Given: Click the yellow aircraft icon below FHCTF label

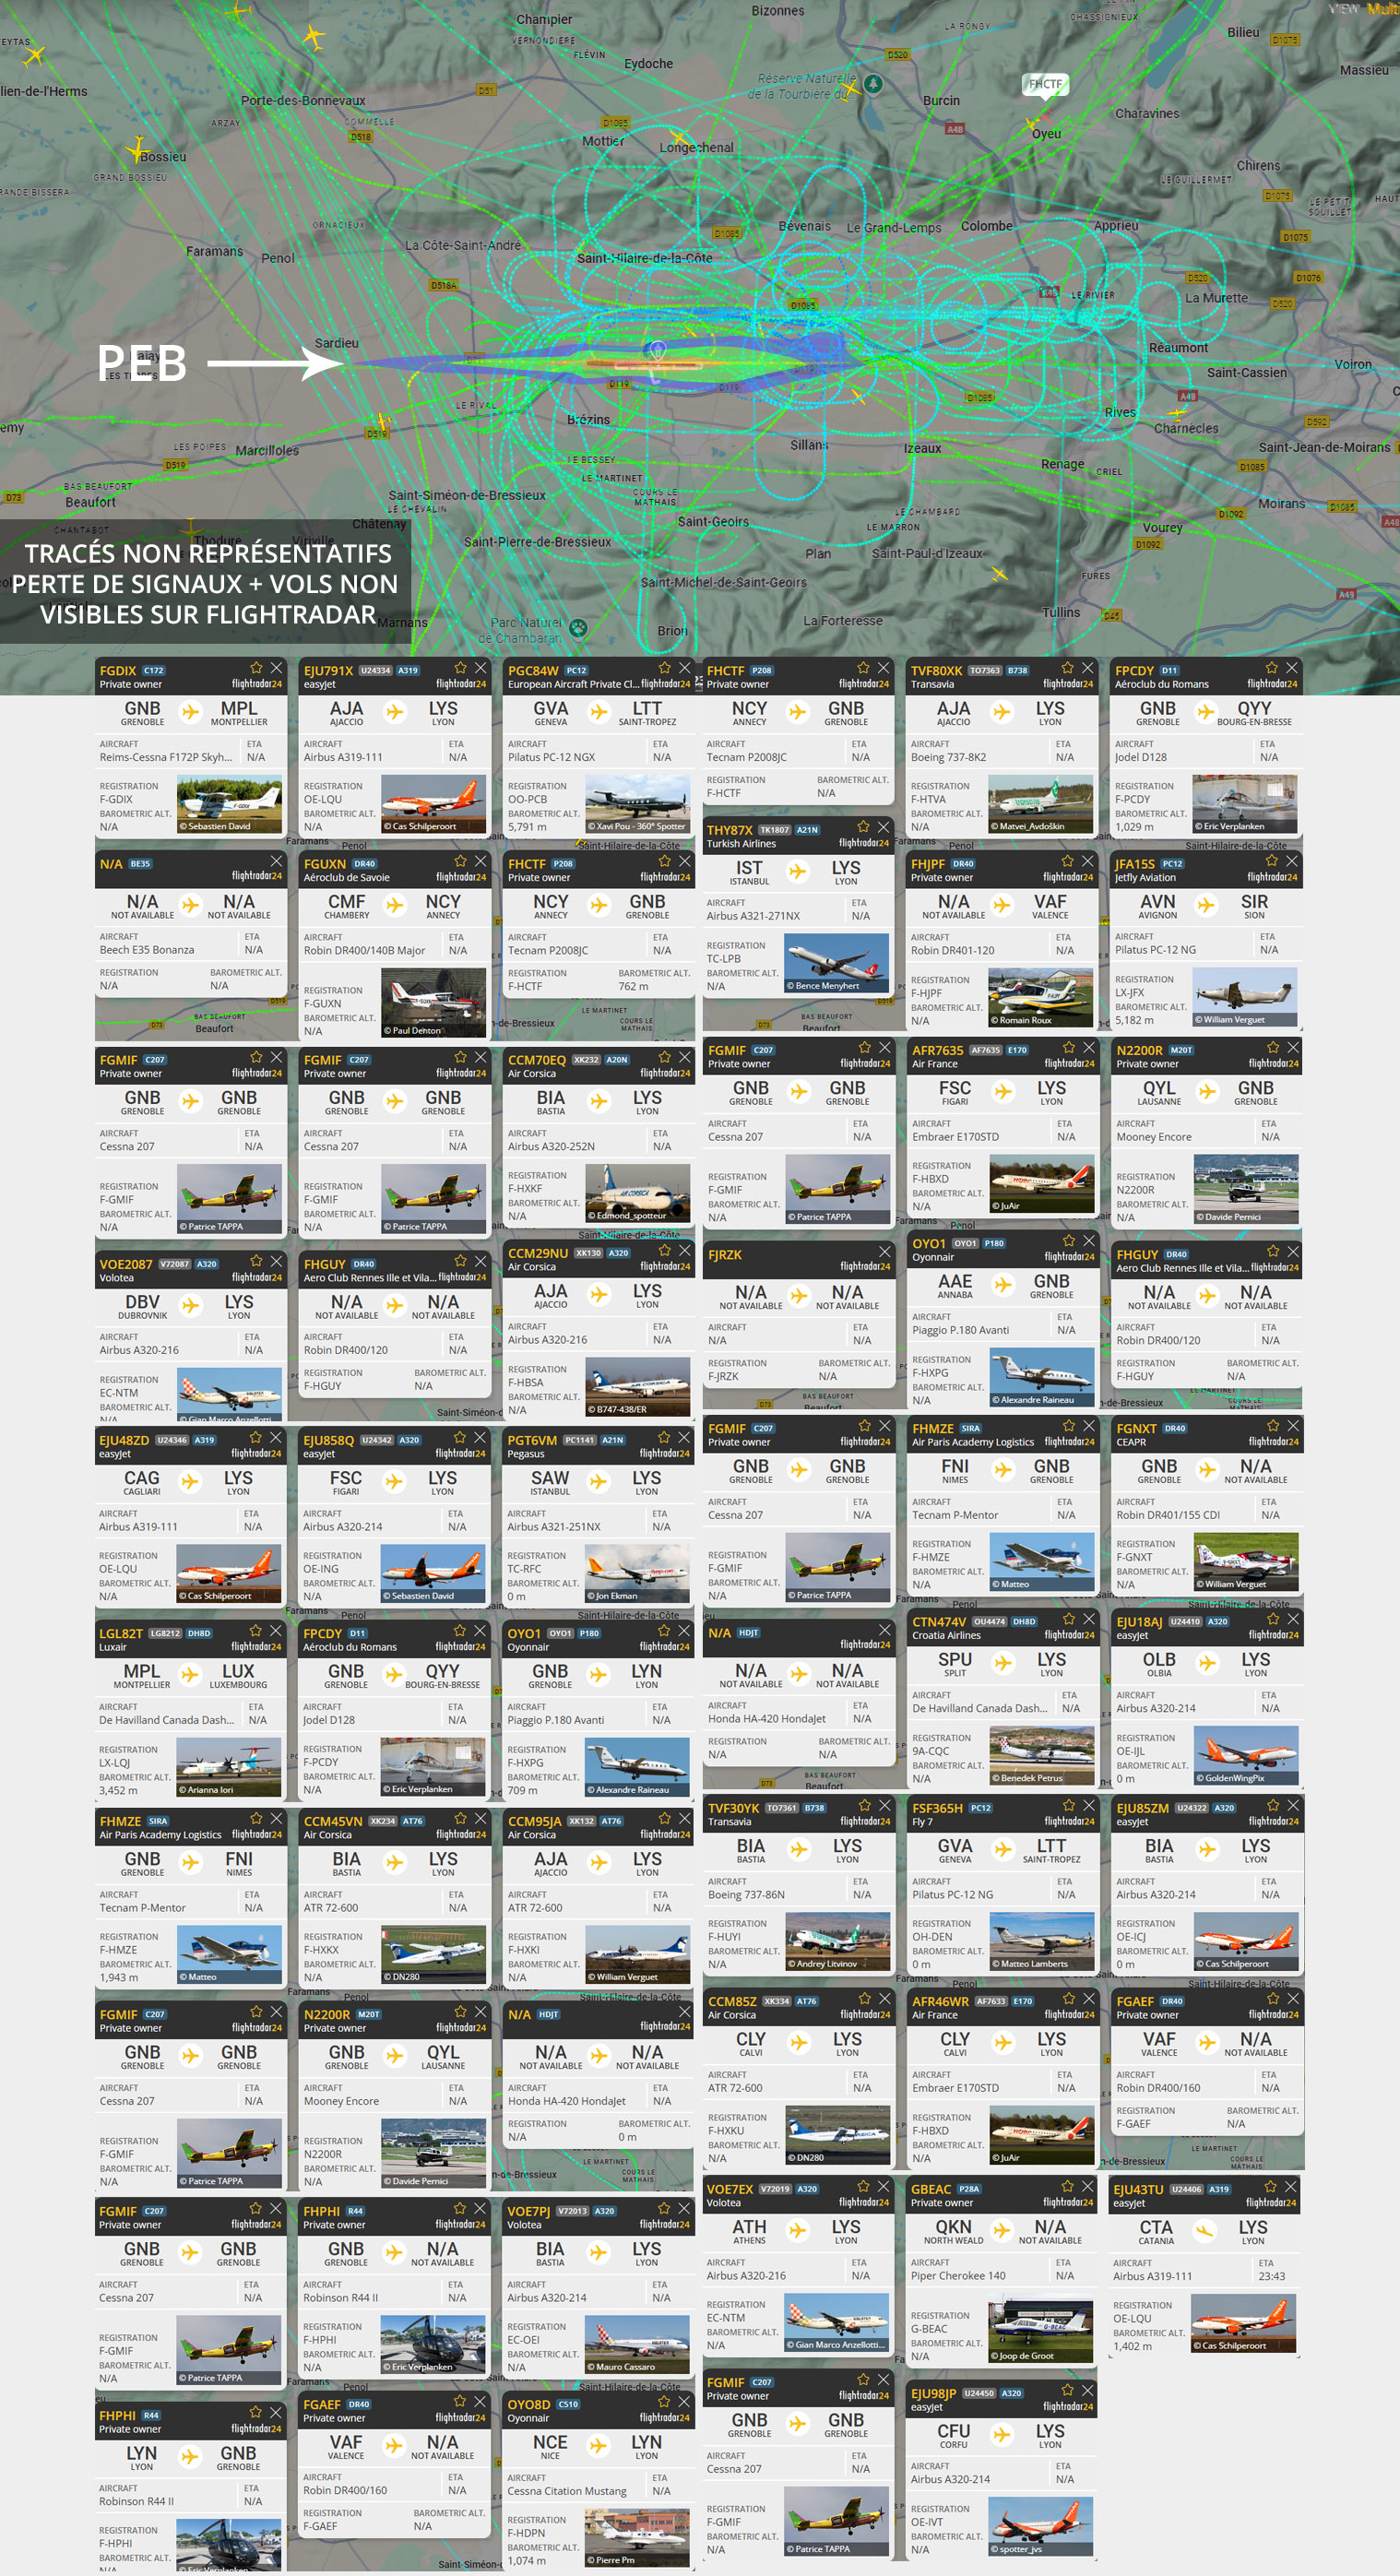Looking at the screenshot, I should [x=1035, y=124].
